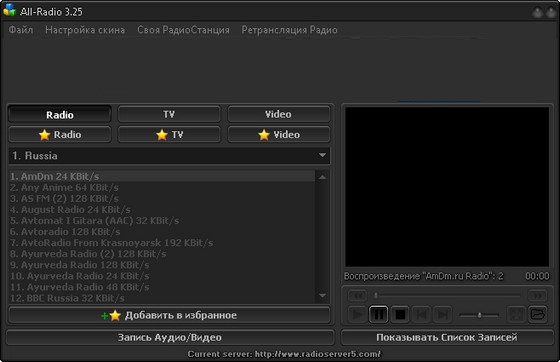Open favorite Video list
Viewport: 560px width, 362px height.
click(x=279, y=135)
